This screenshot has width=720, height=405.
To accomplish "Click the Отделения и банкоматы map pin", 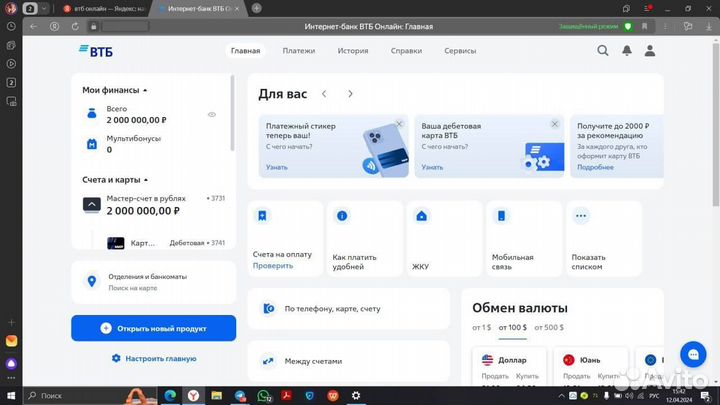I will (x=92, y=281).
